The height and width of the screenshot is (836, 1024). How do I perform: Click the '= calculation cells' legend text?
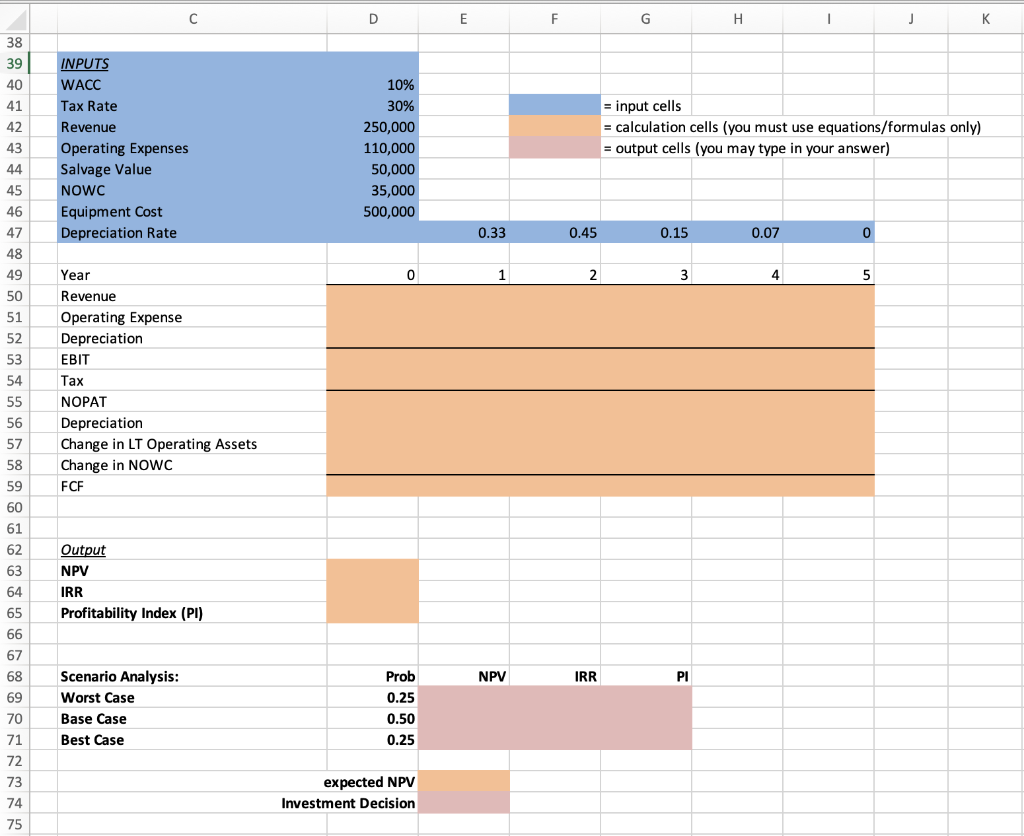[x=792, y=127]
